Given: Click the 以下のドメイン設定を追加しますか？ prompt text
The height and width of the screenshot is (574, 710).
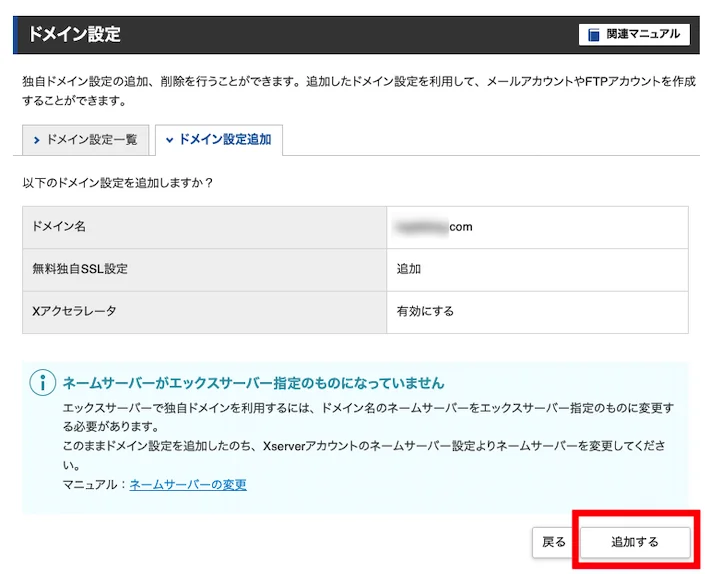Looking at the screenshot, I should pyautogui.click(x=117, y=183).
